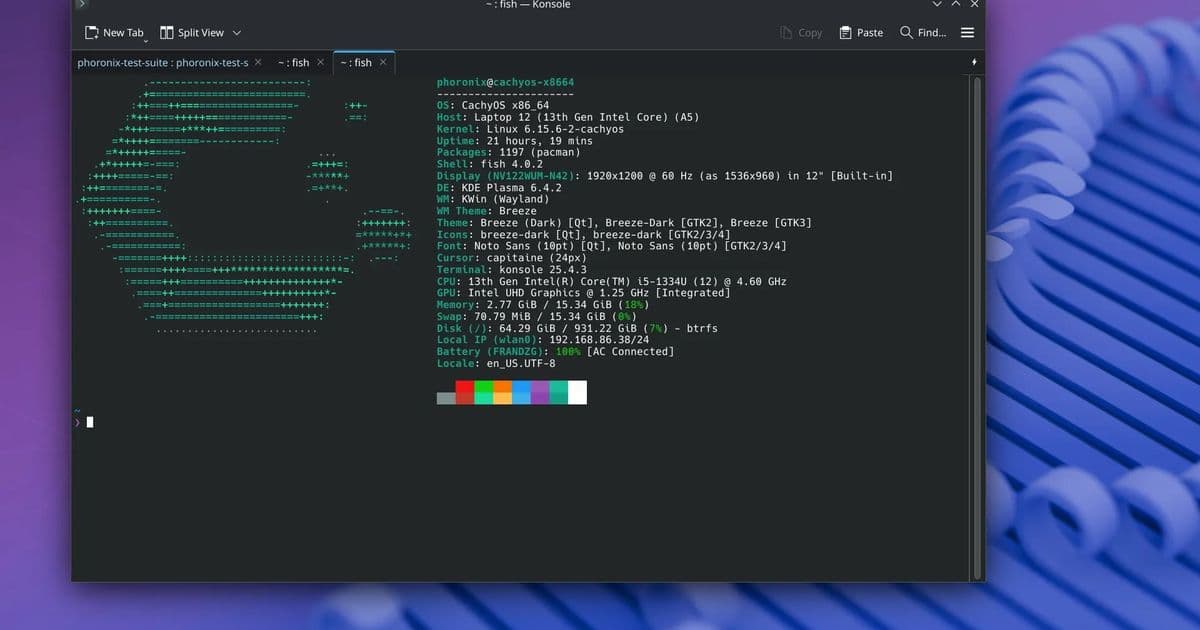This screenshot has height=630, width=1200.
Task: Expand the Split View dropdown arrow
Action: click(237, 33)
